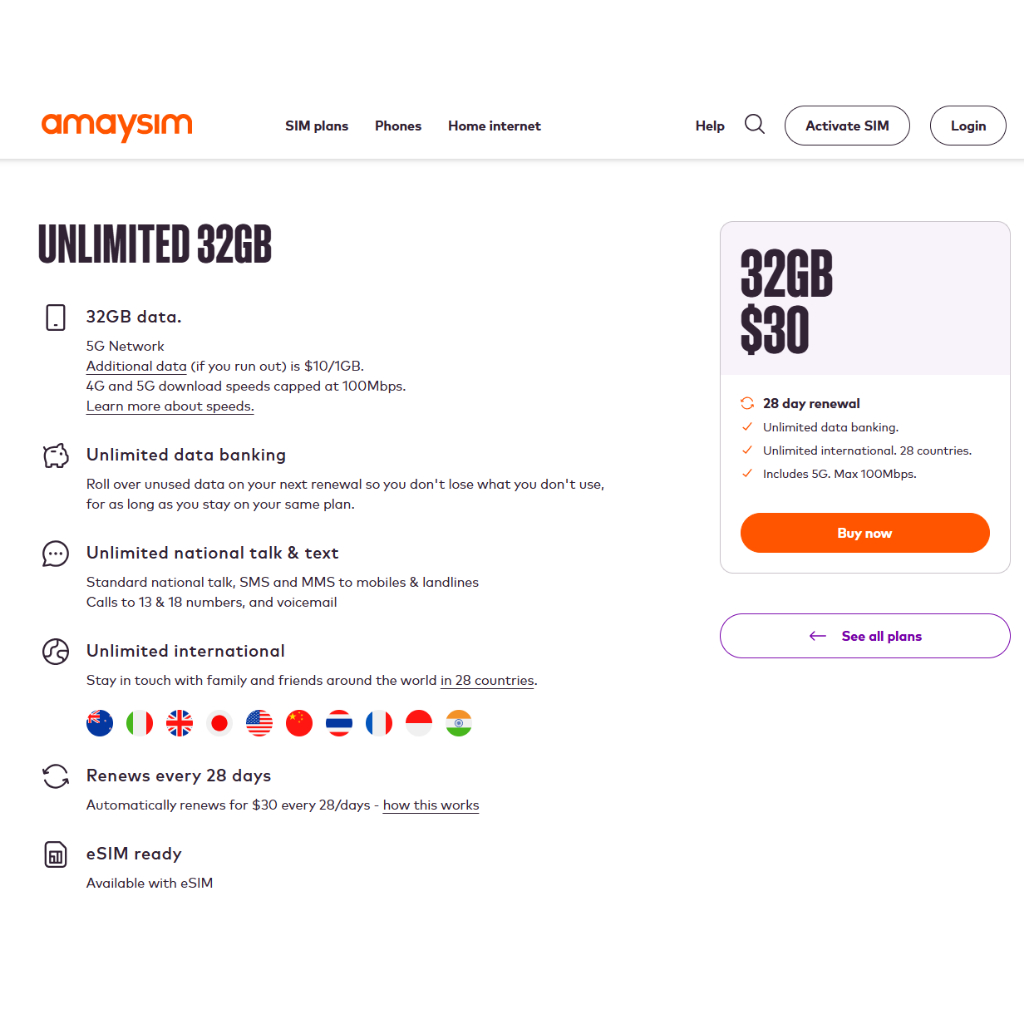
Task: Click the amaysim logo
Action: pos(117,126)
